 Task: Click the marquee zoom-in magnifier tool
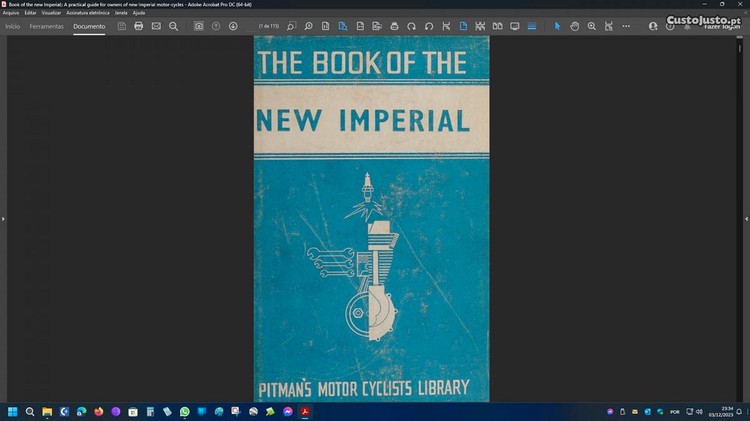(592, 26)
